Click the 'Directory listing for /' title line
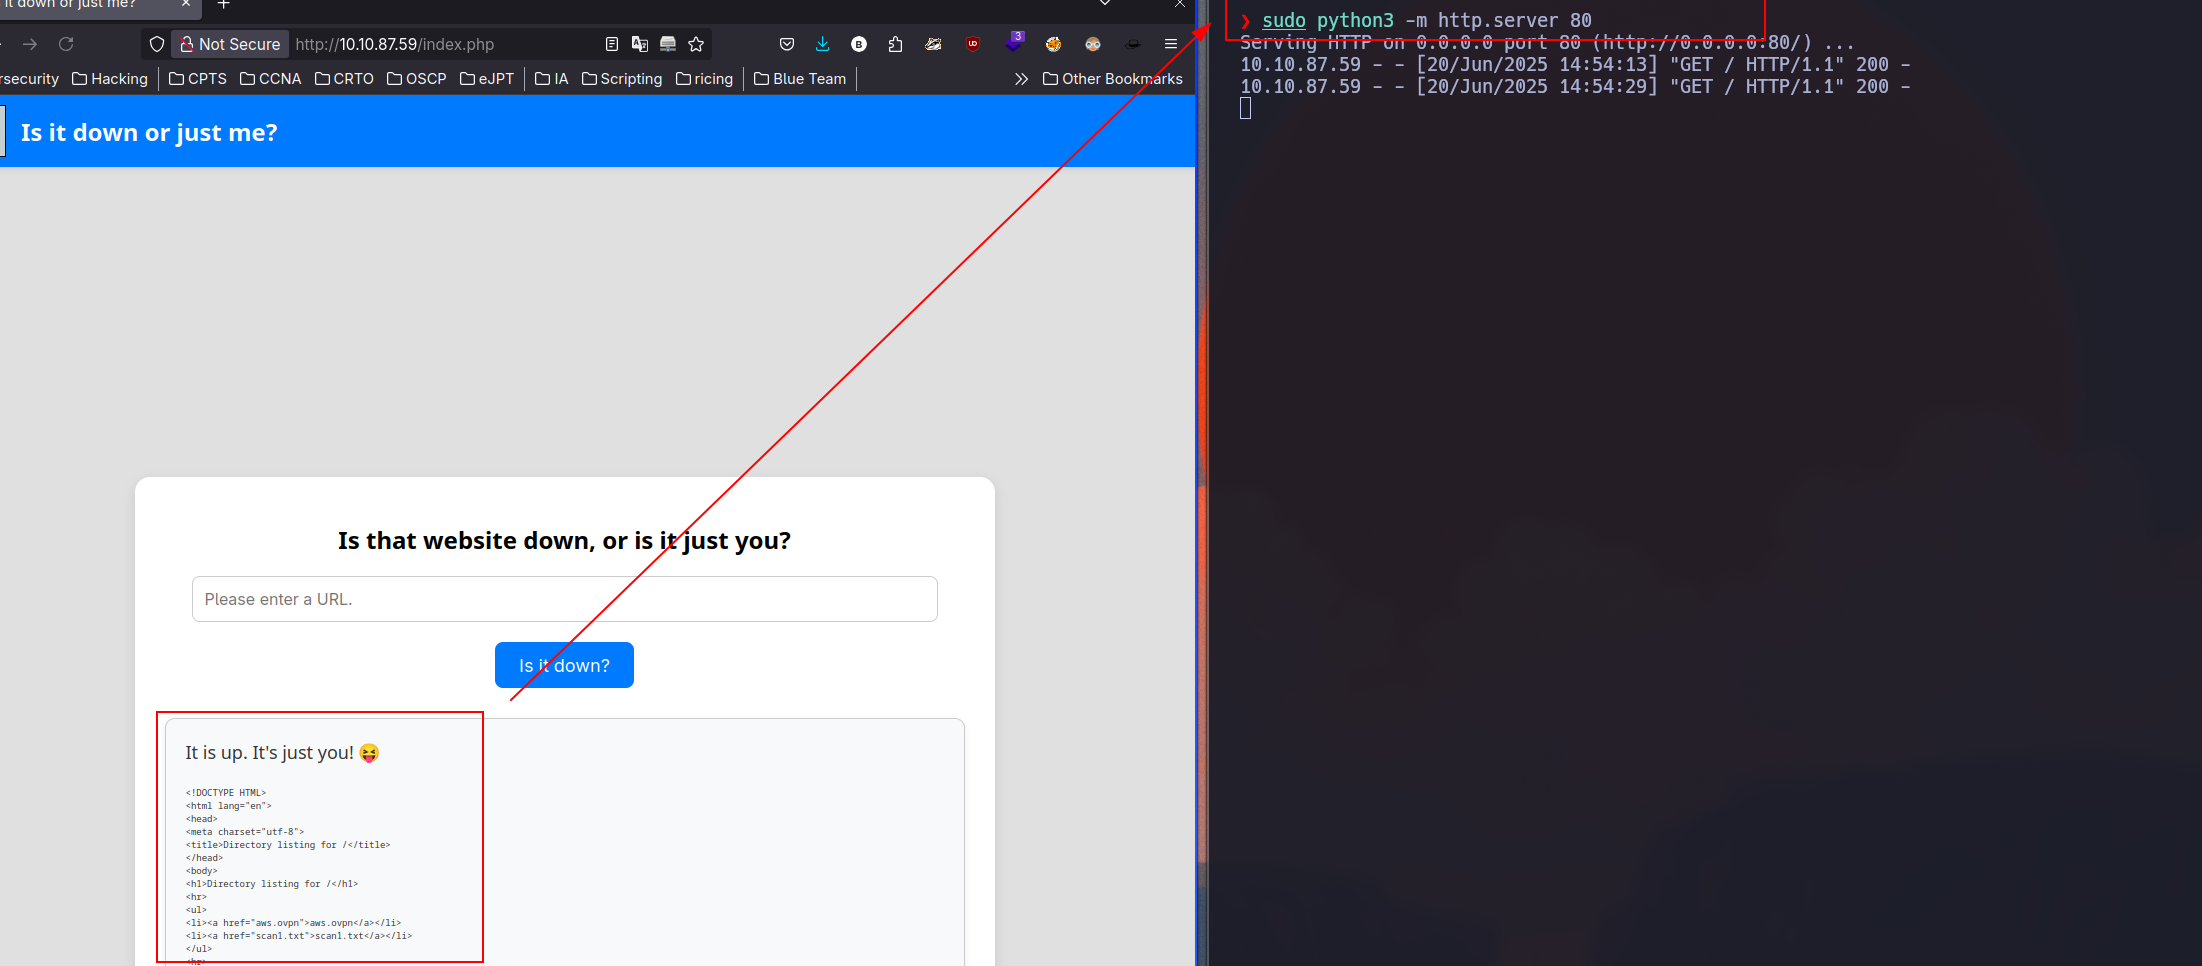Image resolution: width=2202 pixels, height=966 pixels. [287, 845]
